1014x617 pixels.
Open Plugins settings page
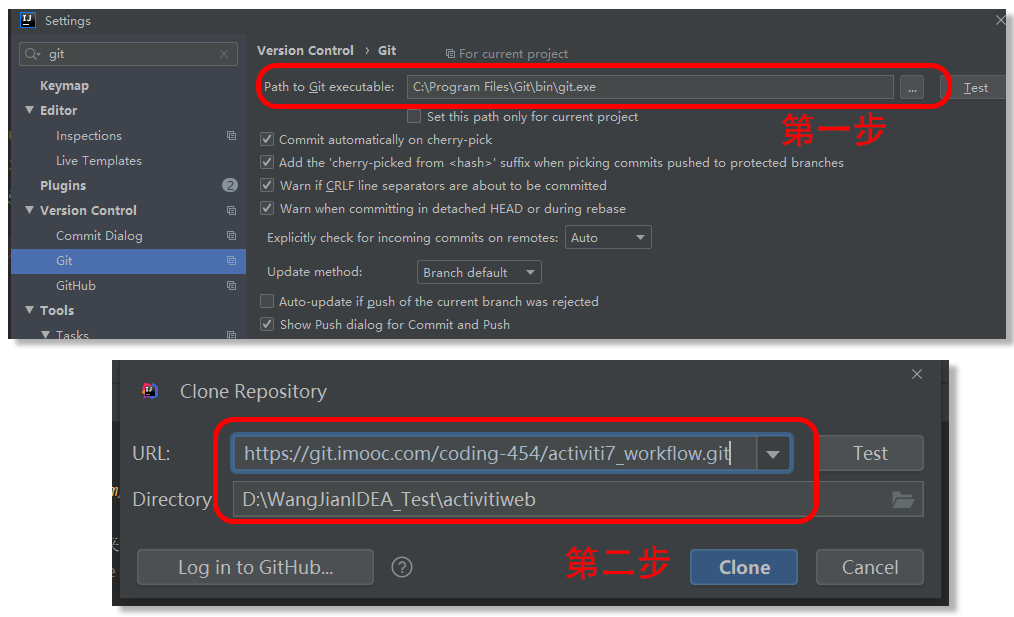pyautogui.click(x=63, y=186)
